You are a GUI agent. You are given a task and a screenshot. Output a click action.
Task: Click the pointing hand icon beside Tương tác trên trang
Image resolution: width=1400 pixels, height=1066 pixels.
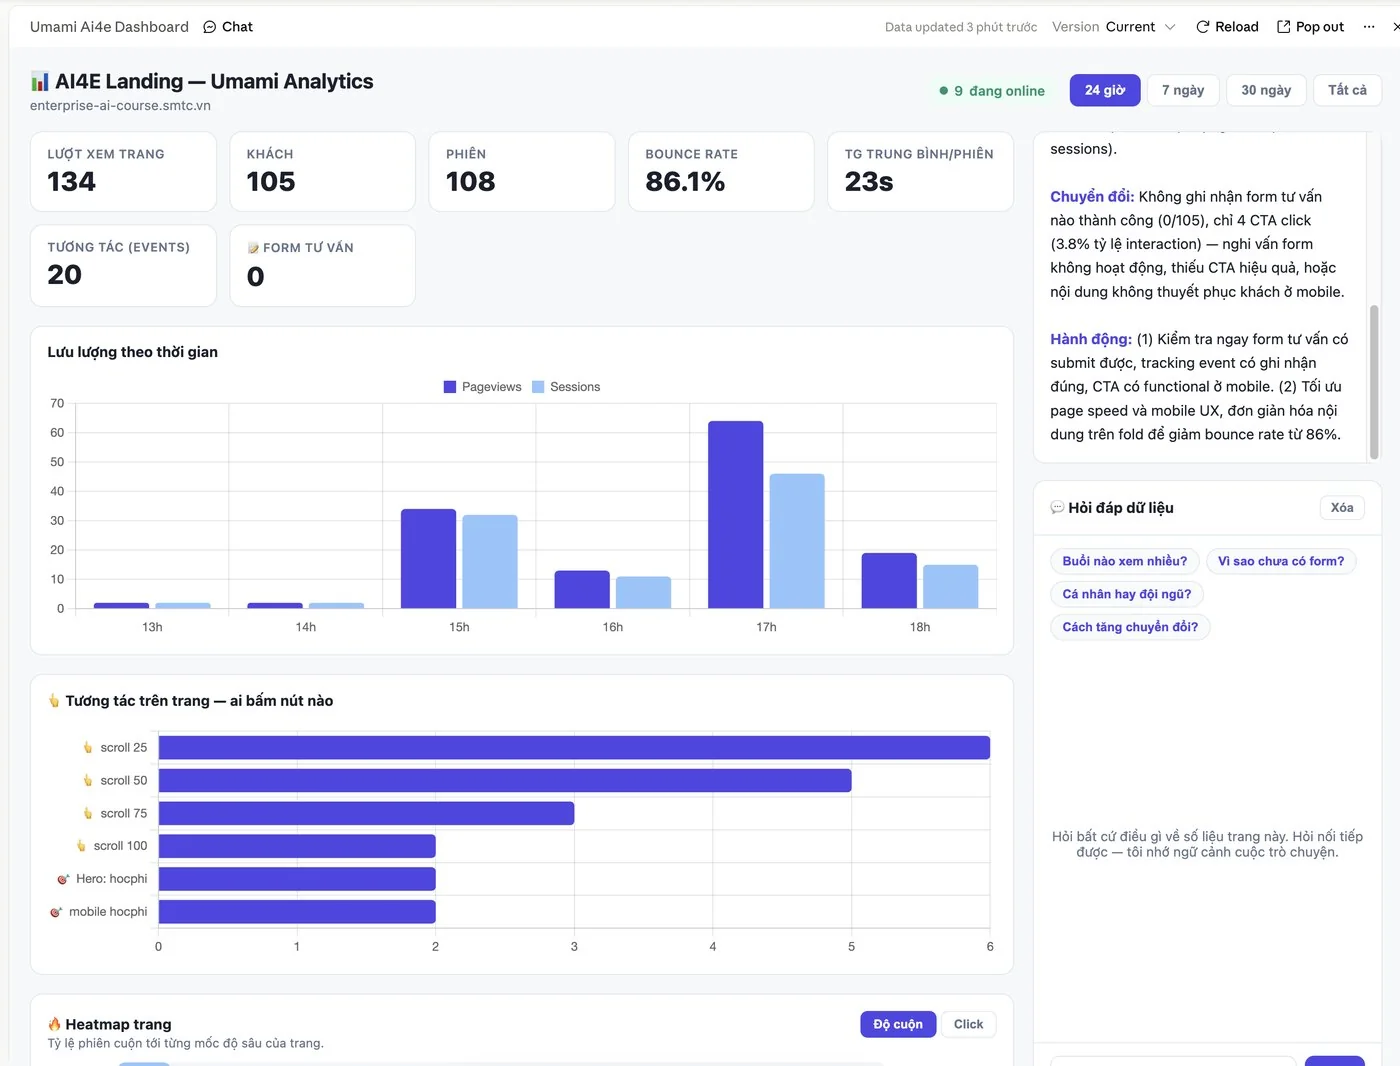pos(54,701)
